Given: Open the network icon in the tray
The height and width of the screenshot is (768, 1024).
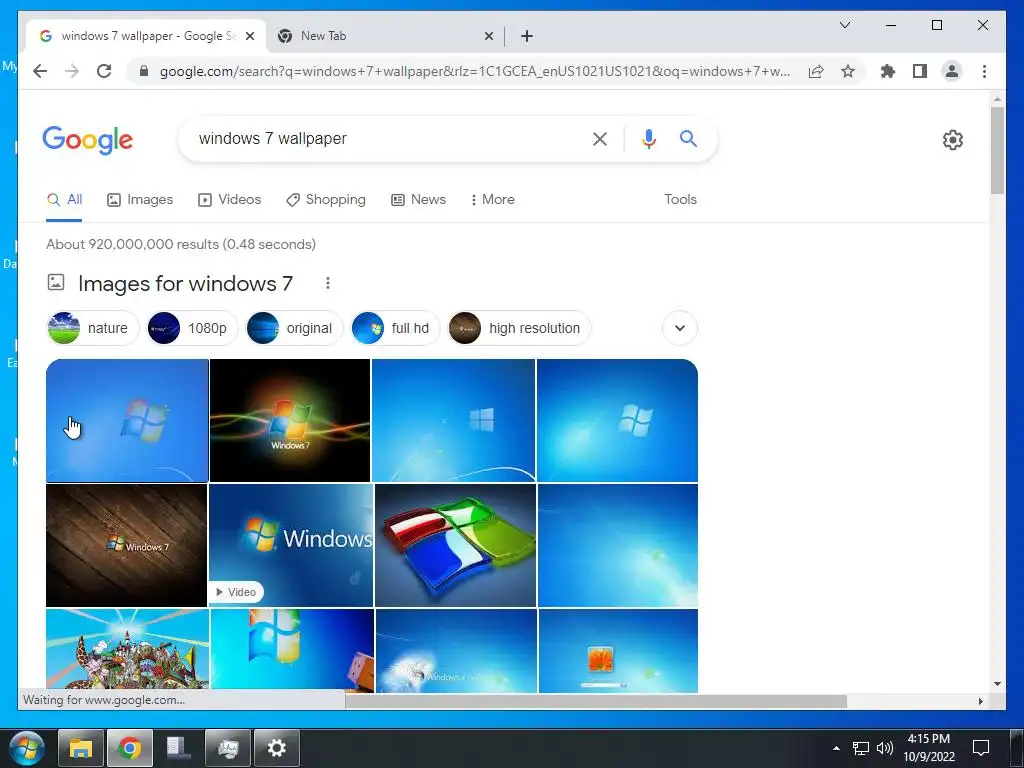Looking at the screenshot, I should [861, 748].
